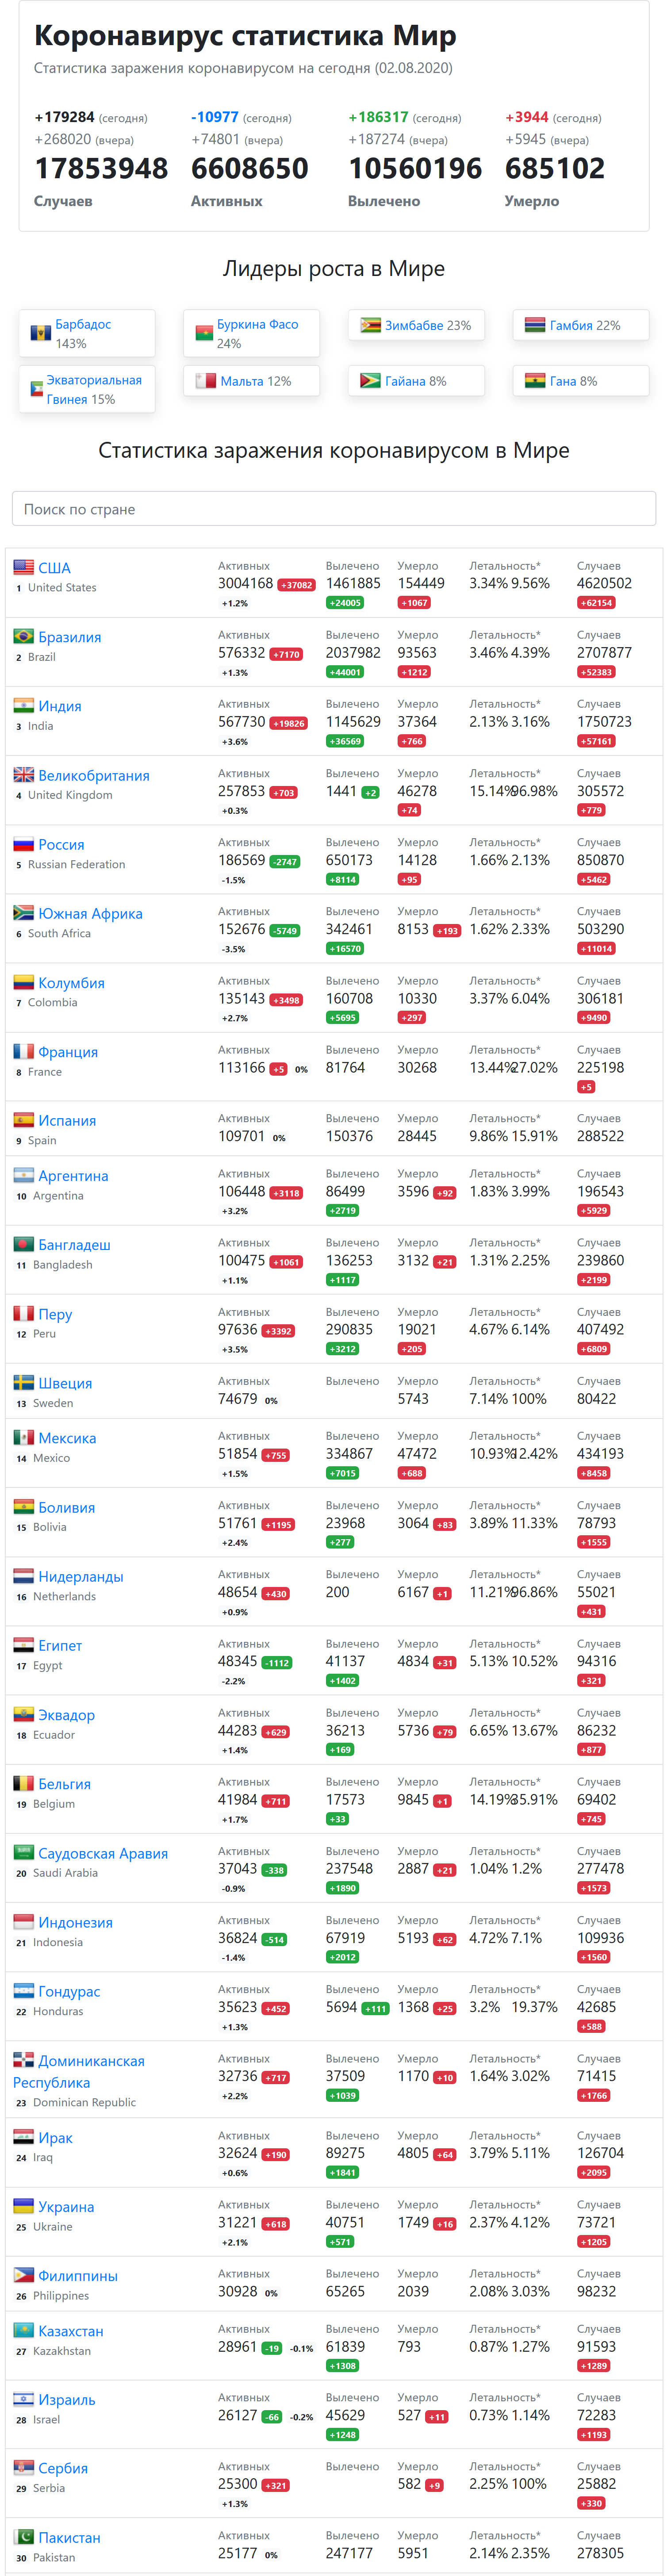This screenshot has height=2576, width=667.
Task: Open the Россия country link
Action: [61, 845]
